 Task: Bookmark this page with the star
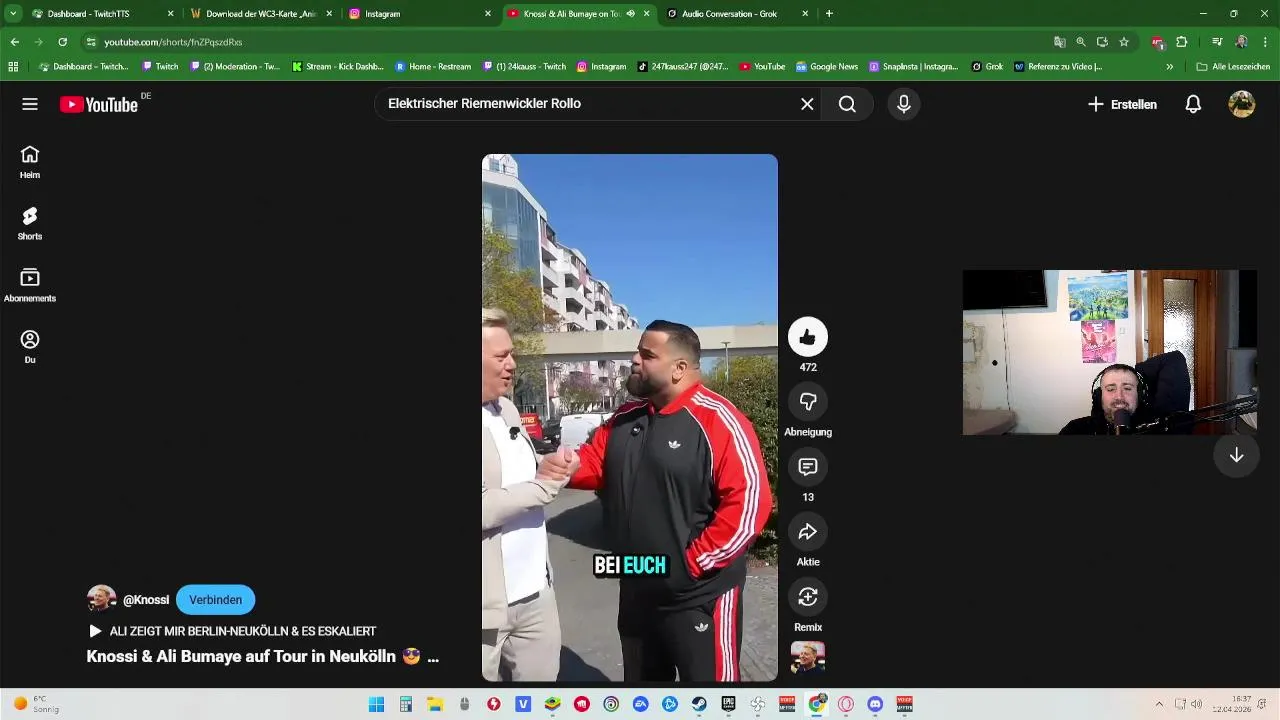pyautogui.click(x=1124, y=42)
